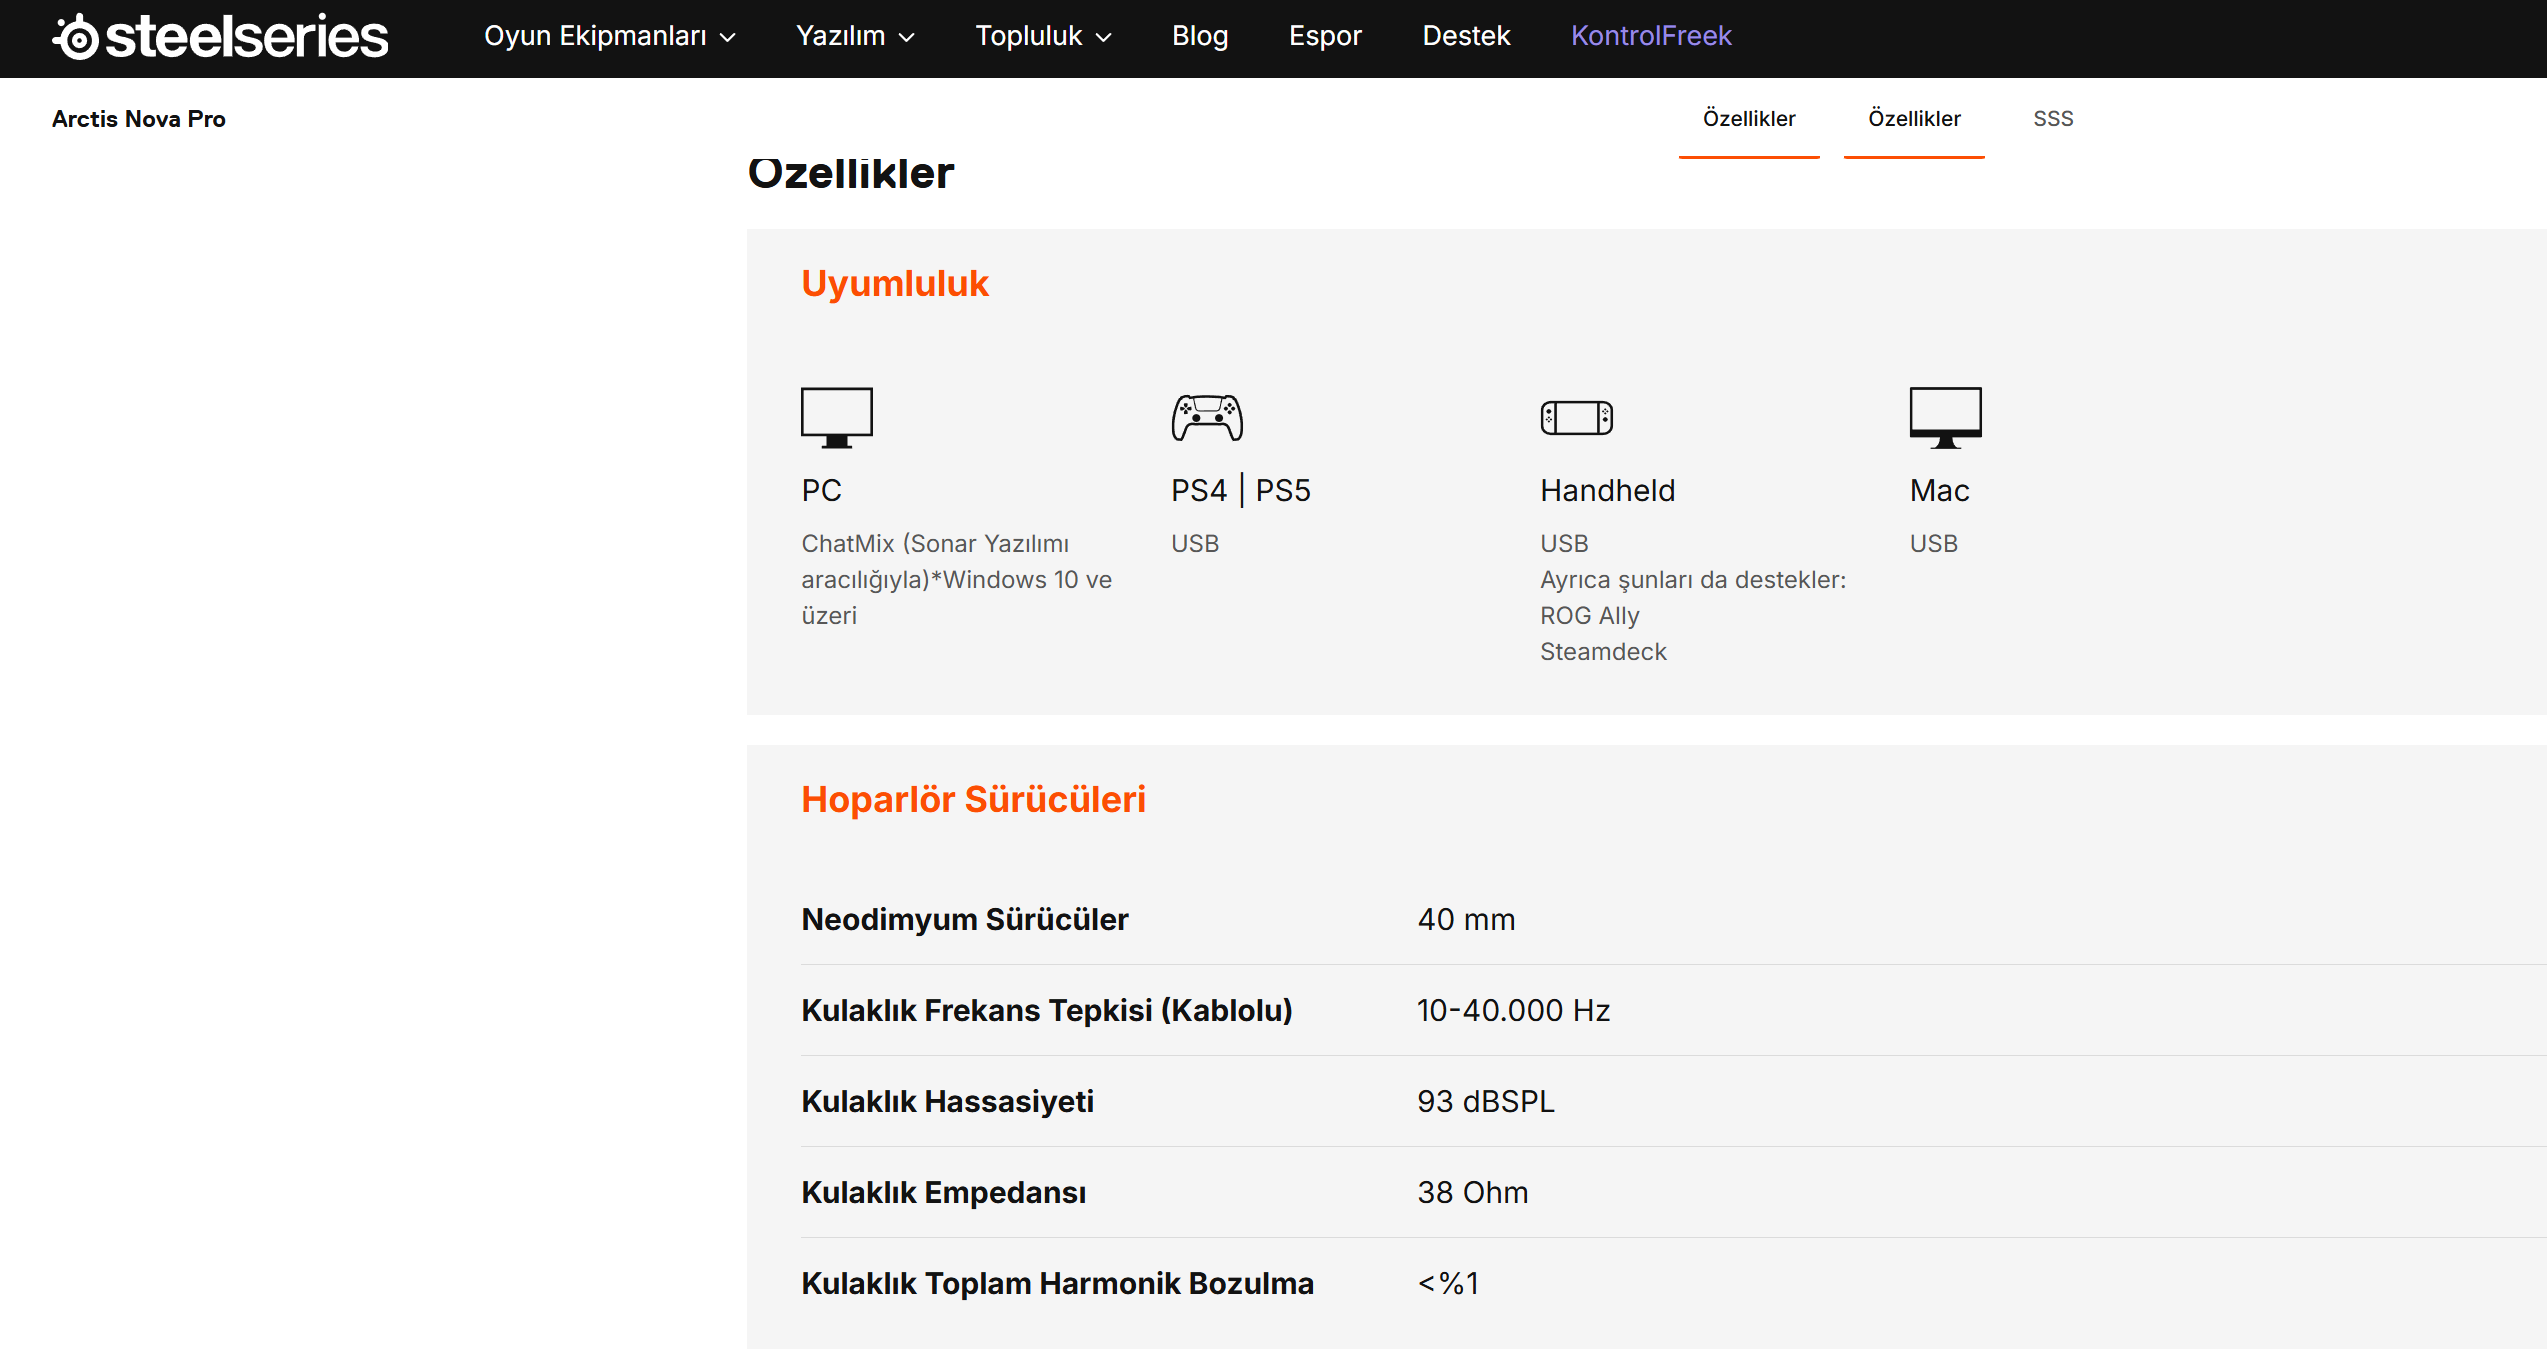The width and height of the screenshot is (2547, 1353).
Task: Go to the Espor section
Action: coord(1325,36)
